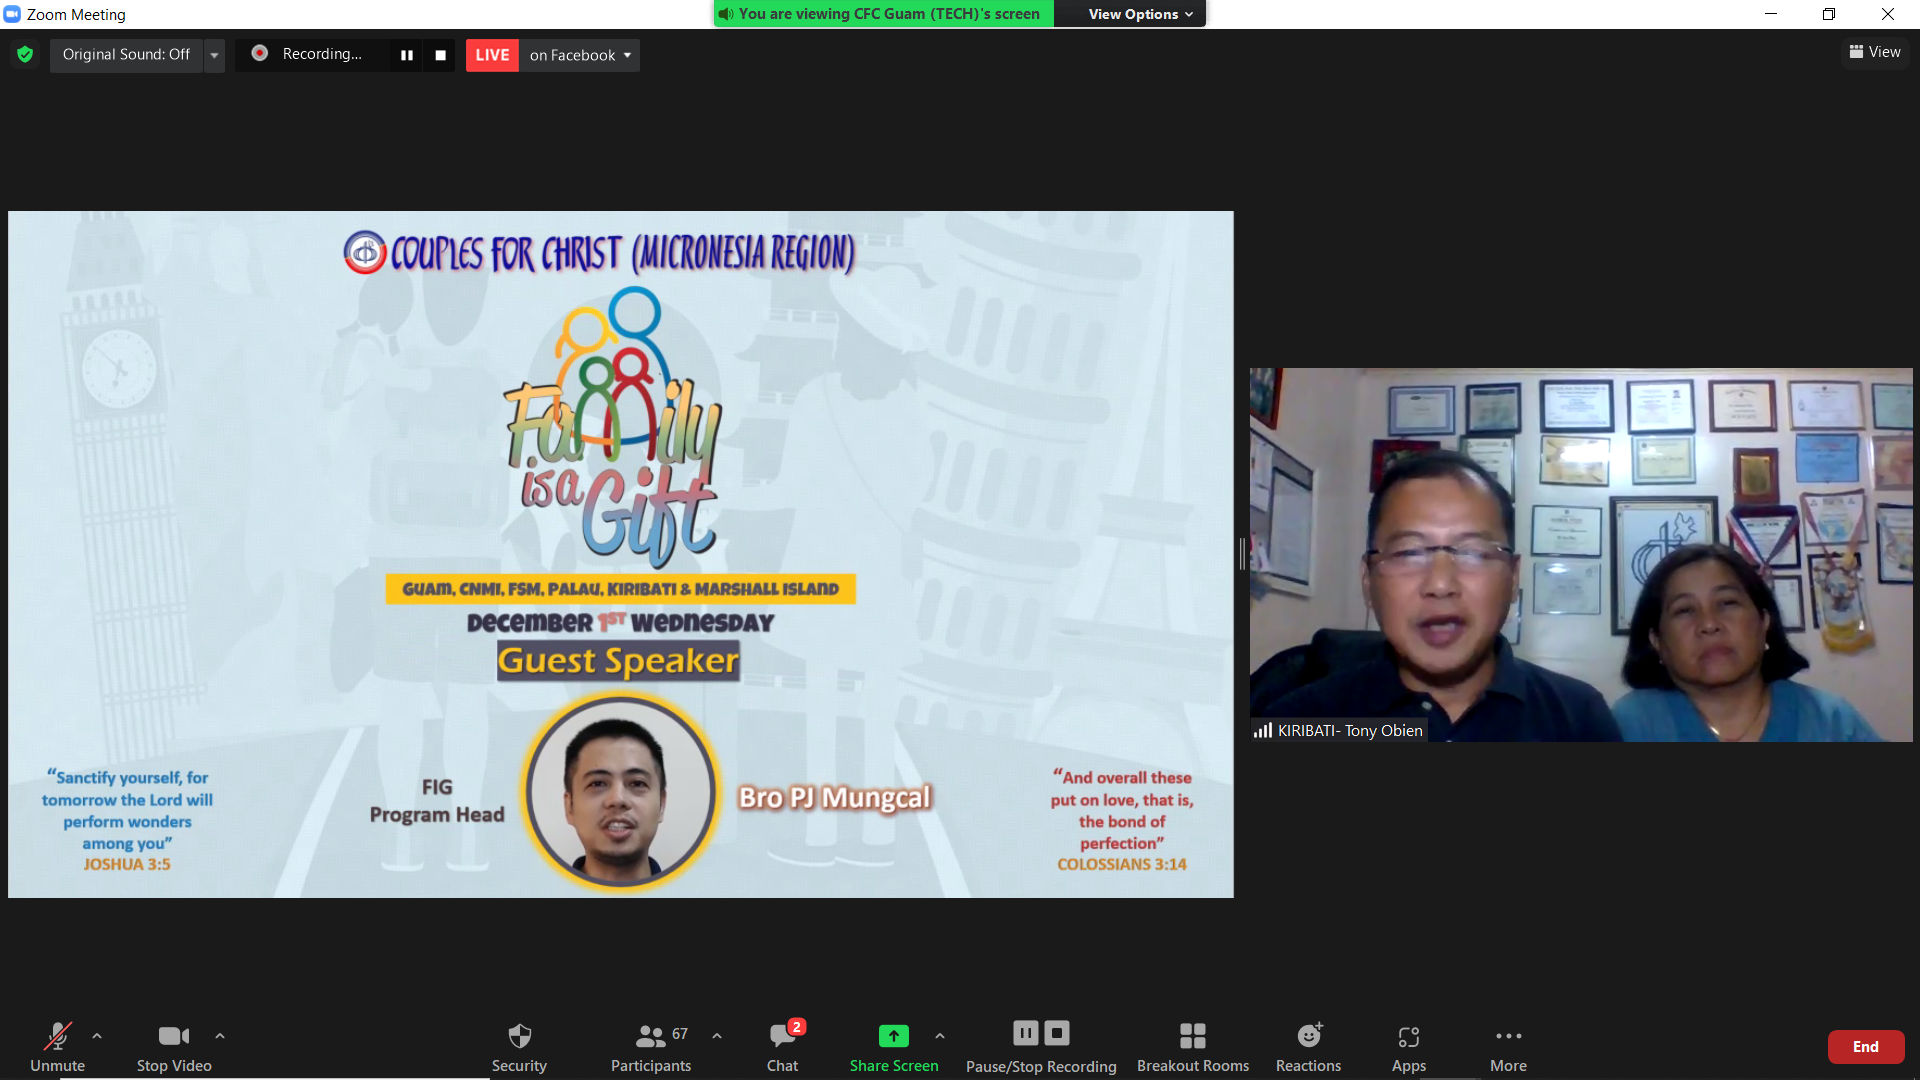Pause the recording from top bar

pos(407,55)
